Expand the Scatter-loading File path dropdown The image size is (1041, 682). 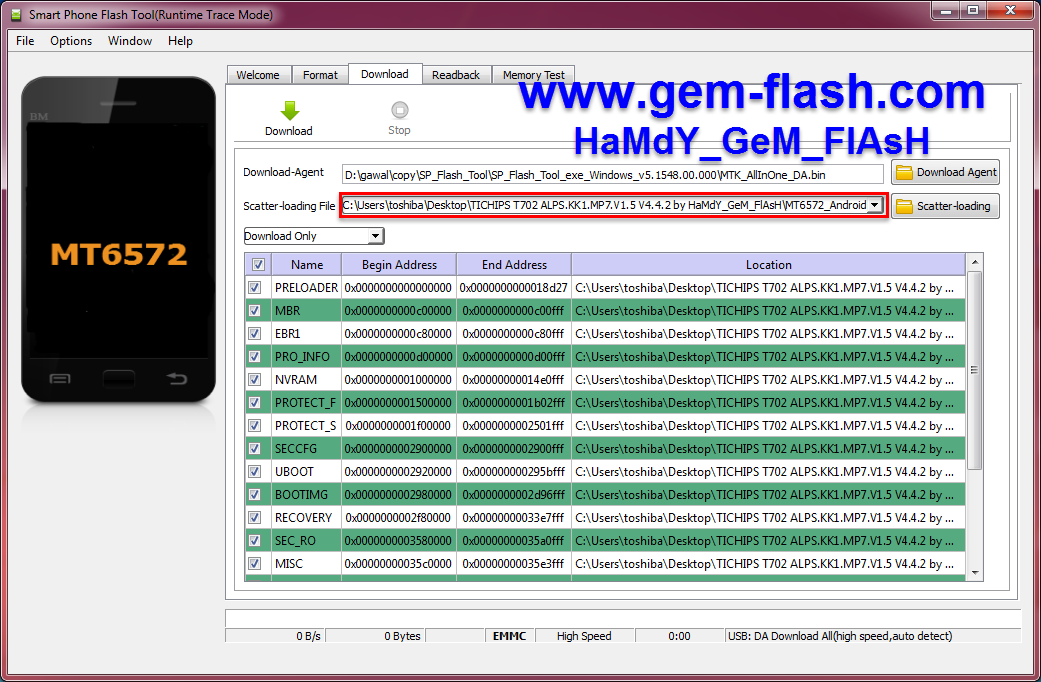[875, 205]
